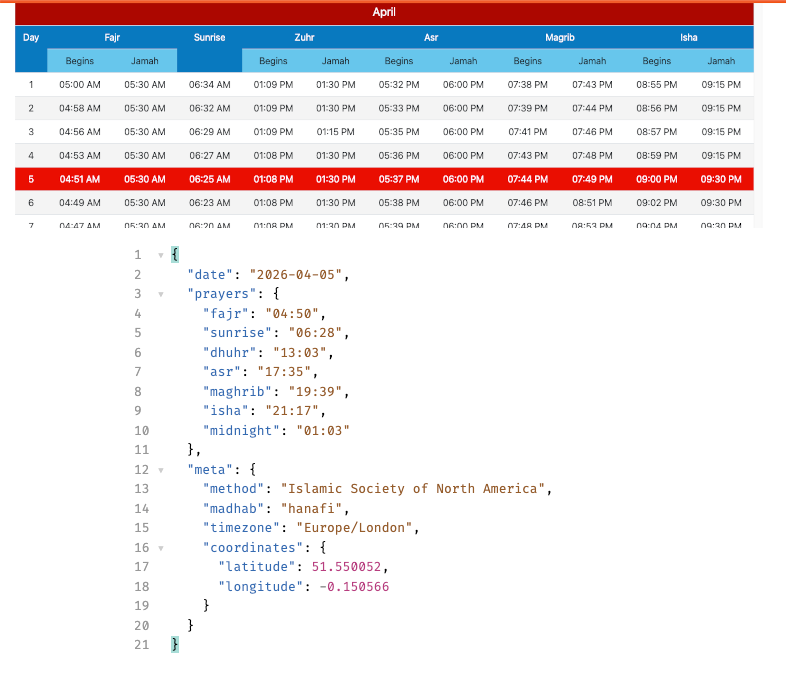
Task: Select Magrib Begins 07:38 PM on day 1
Action: point(527,85)
